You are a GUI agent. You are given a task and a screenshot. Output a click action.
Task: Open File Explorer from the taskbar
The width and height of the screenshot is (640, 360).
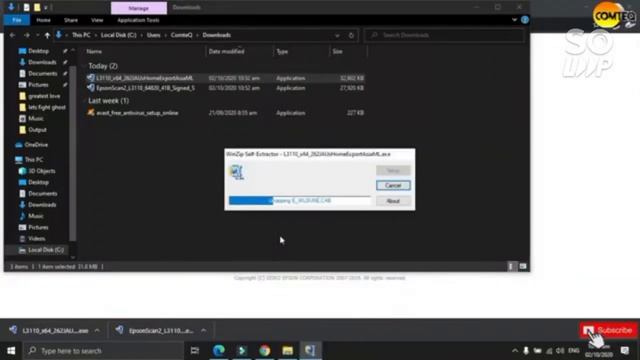[x=287, y=351]
